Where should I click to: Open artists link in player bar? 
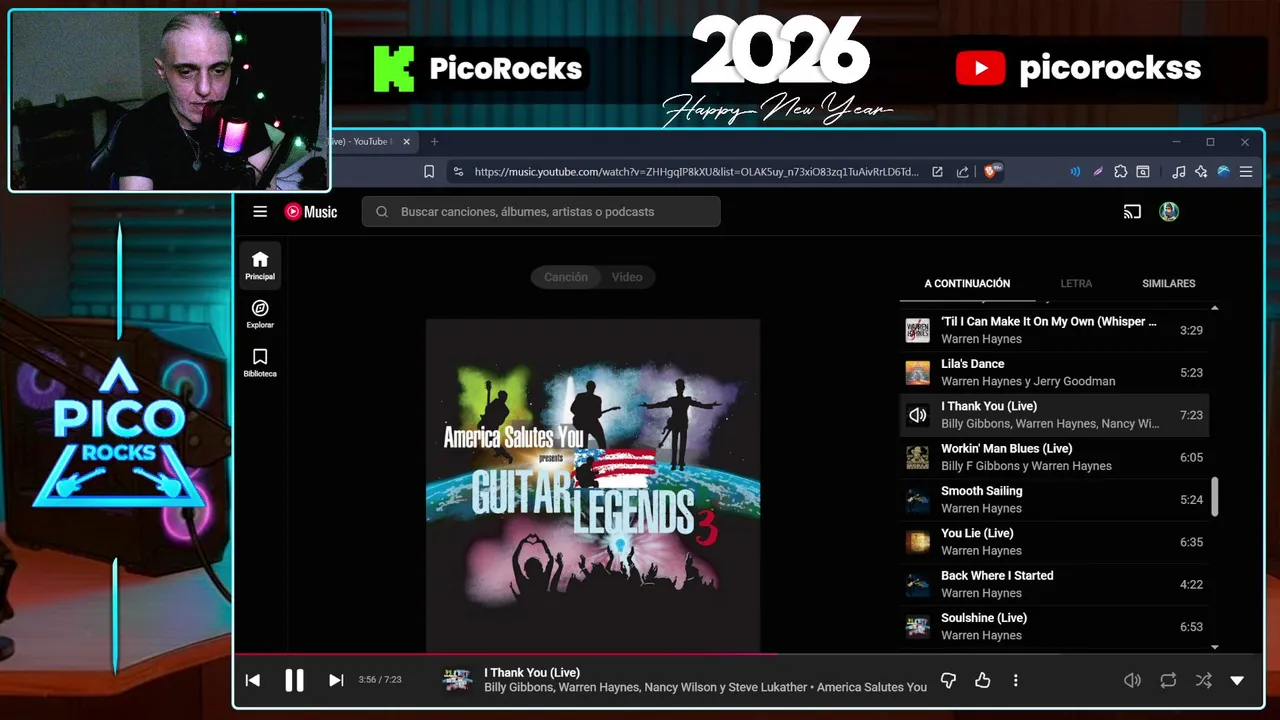(647, 688)
